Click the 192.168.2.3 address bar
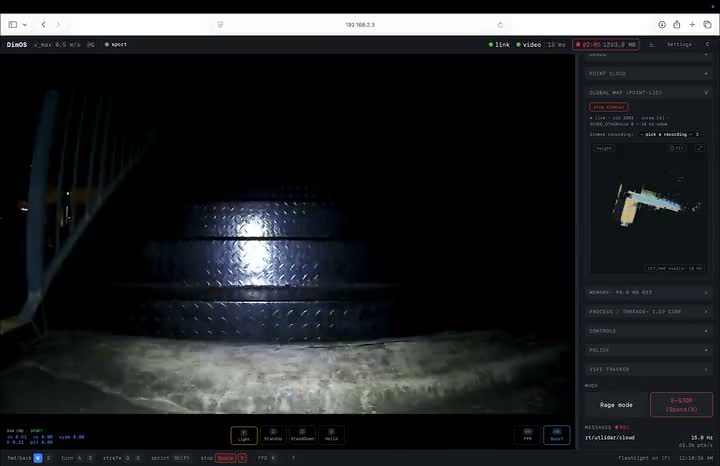720x466 pixels. click(x=360, y=25)
